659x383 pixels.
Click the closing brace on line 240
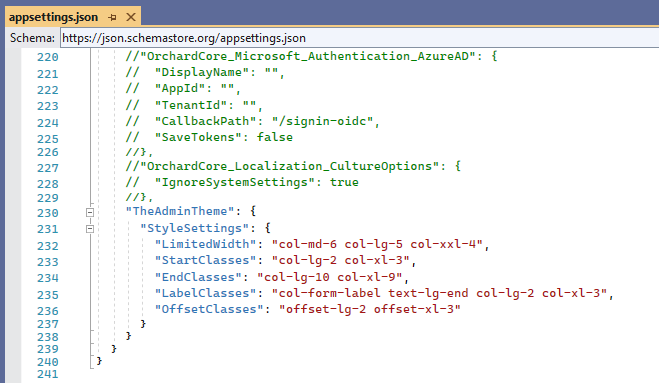point(99,360)
